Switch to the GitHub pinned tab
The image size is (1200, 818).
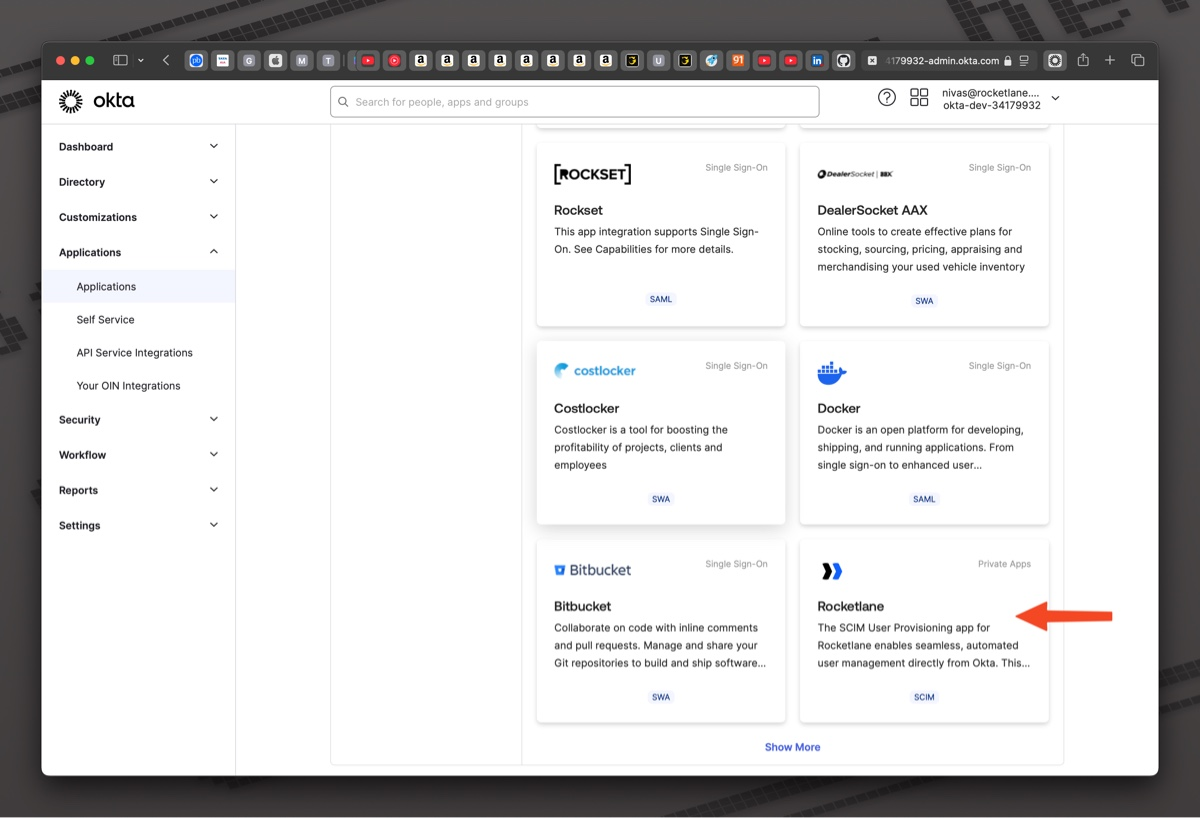coord(843,61)
